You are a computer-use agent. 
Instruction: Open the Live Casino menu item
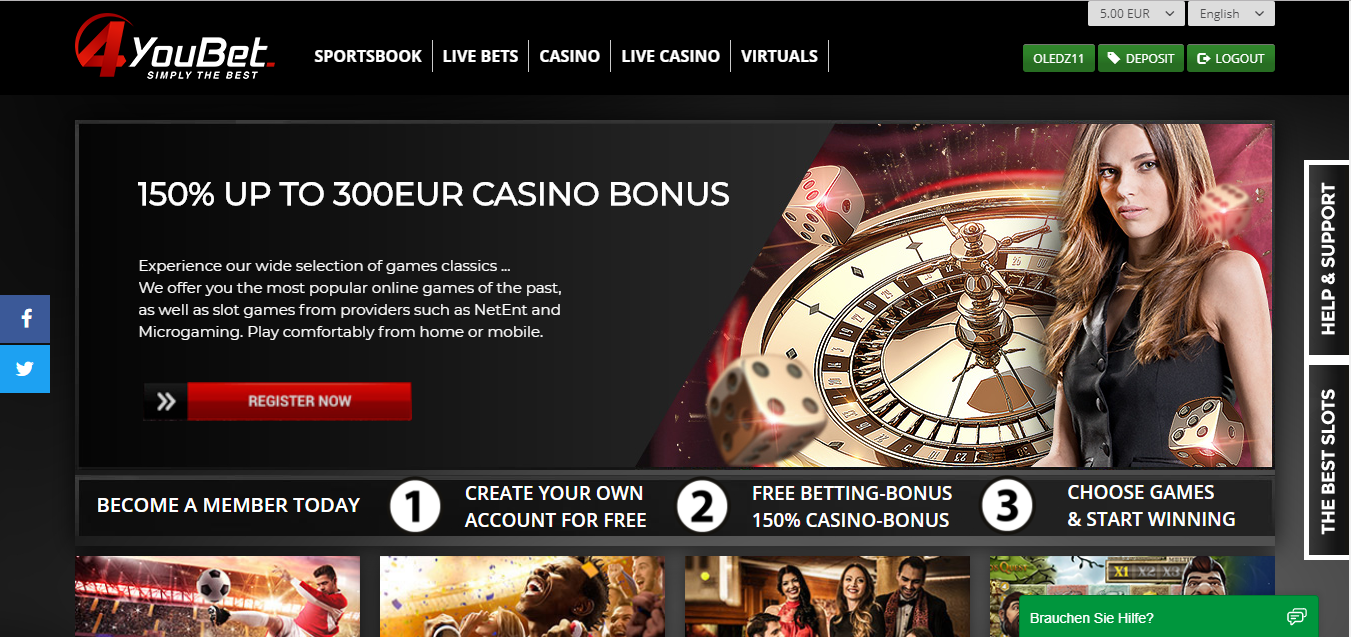click(670, 56)
